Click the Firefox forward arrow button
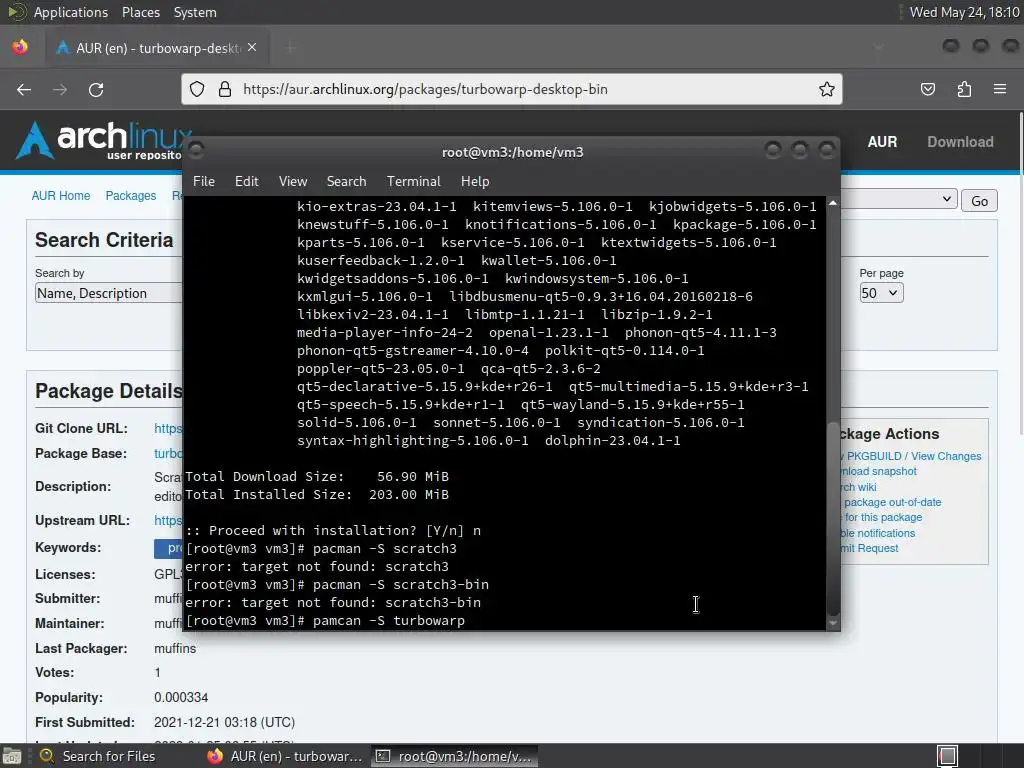This screenshot has height=768, width=1024. [60, 89]
